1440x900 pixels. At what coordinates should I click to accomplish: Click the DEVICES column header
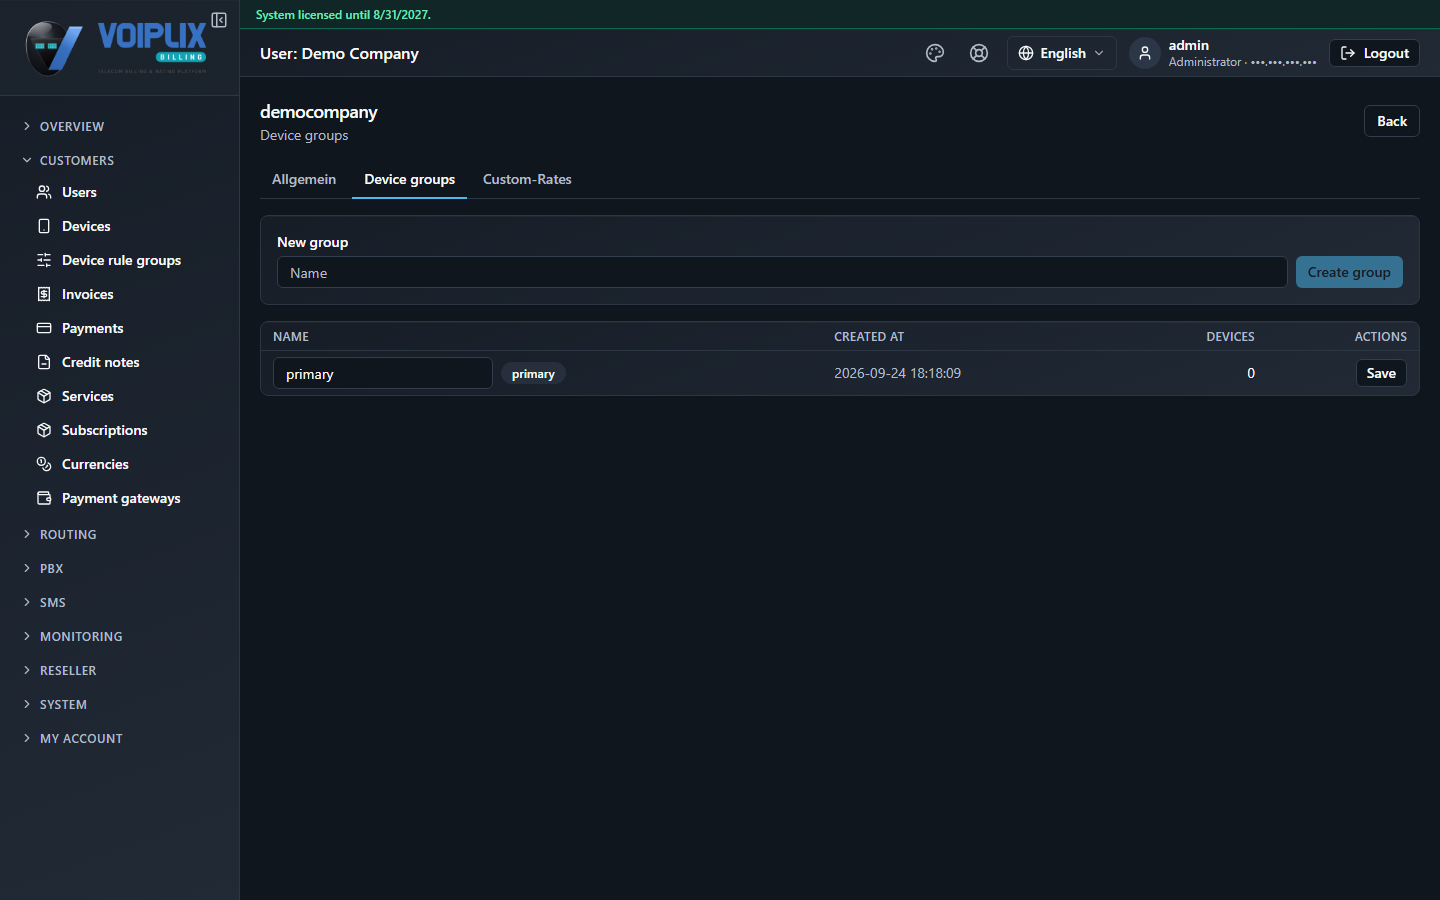tap(1230, 337)
